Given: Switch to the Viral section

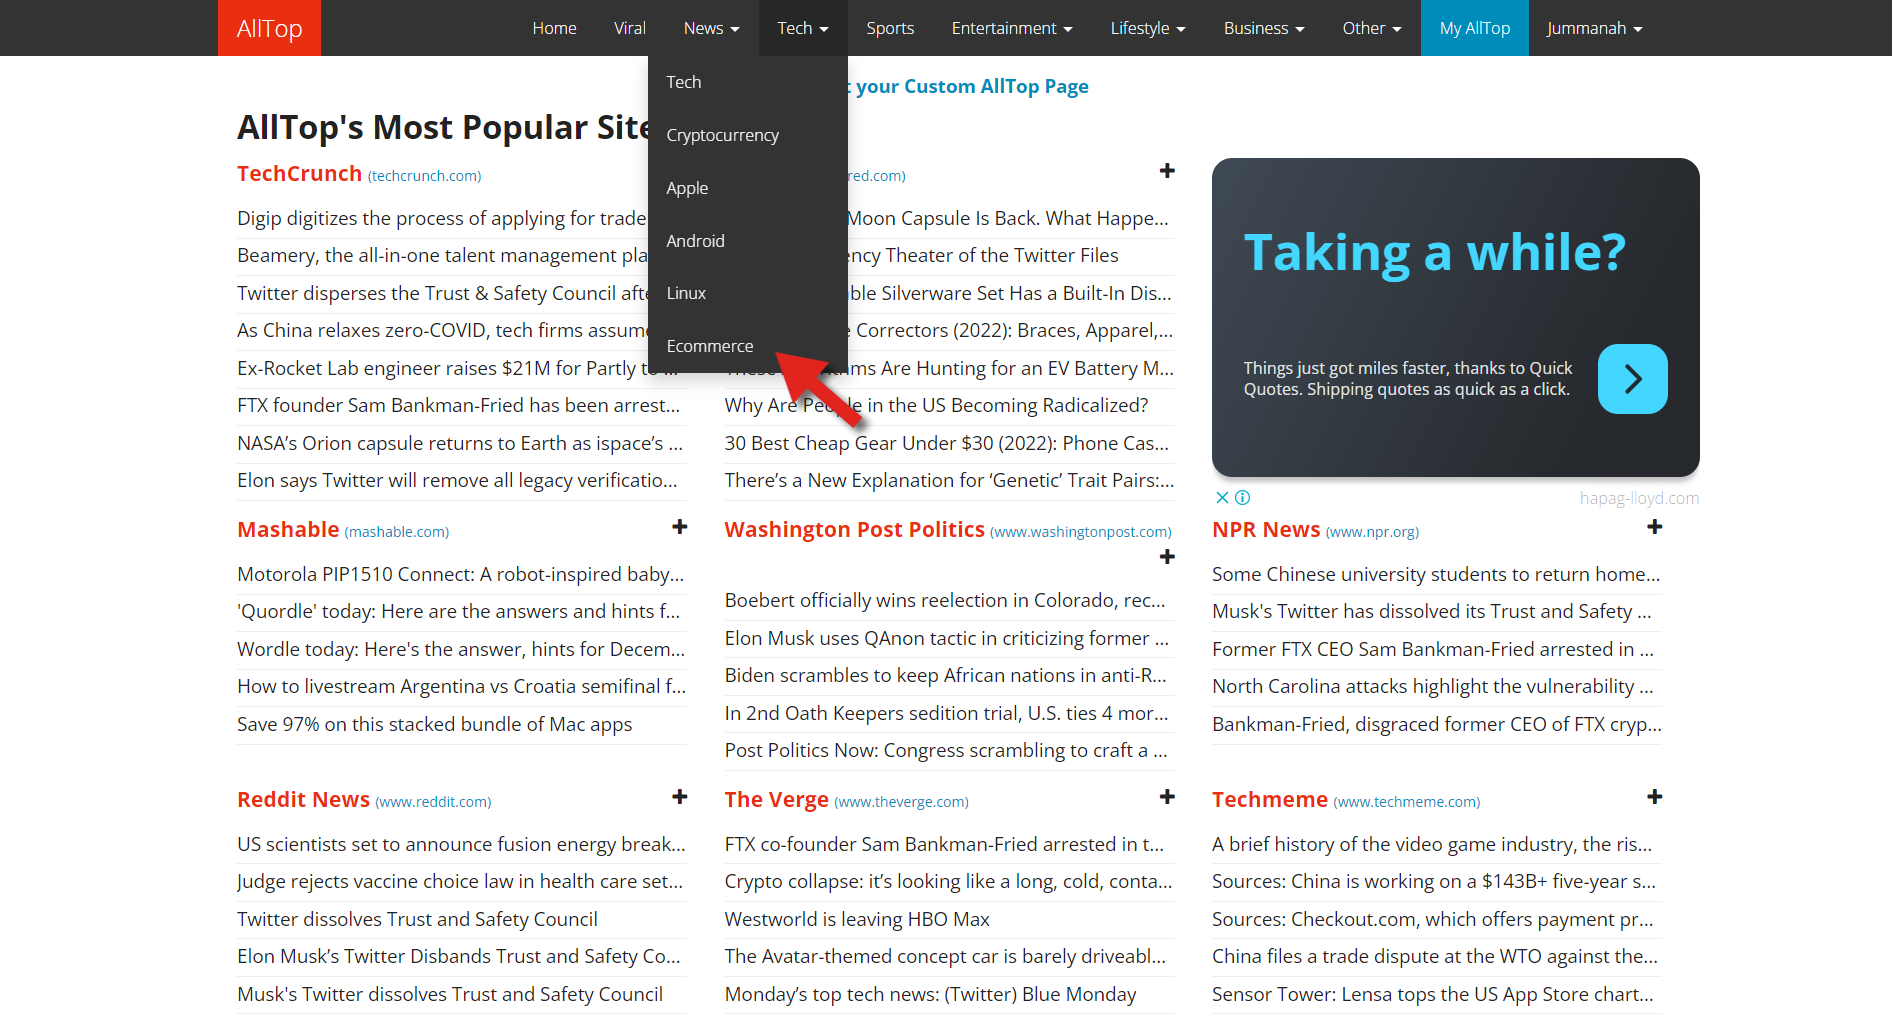Looking at the screenshot, I should point(629,27).
